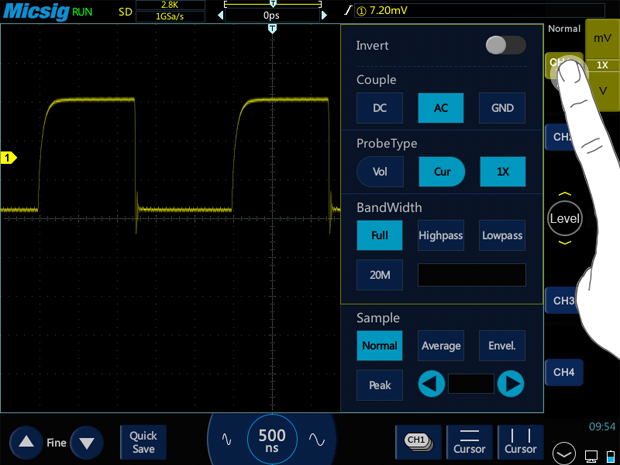
Task: Click the 09:54 clock
Action: (602, 427)
